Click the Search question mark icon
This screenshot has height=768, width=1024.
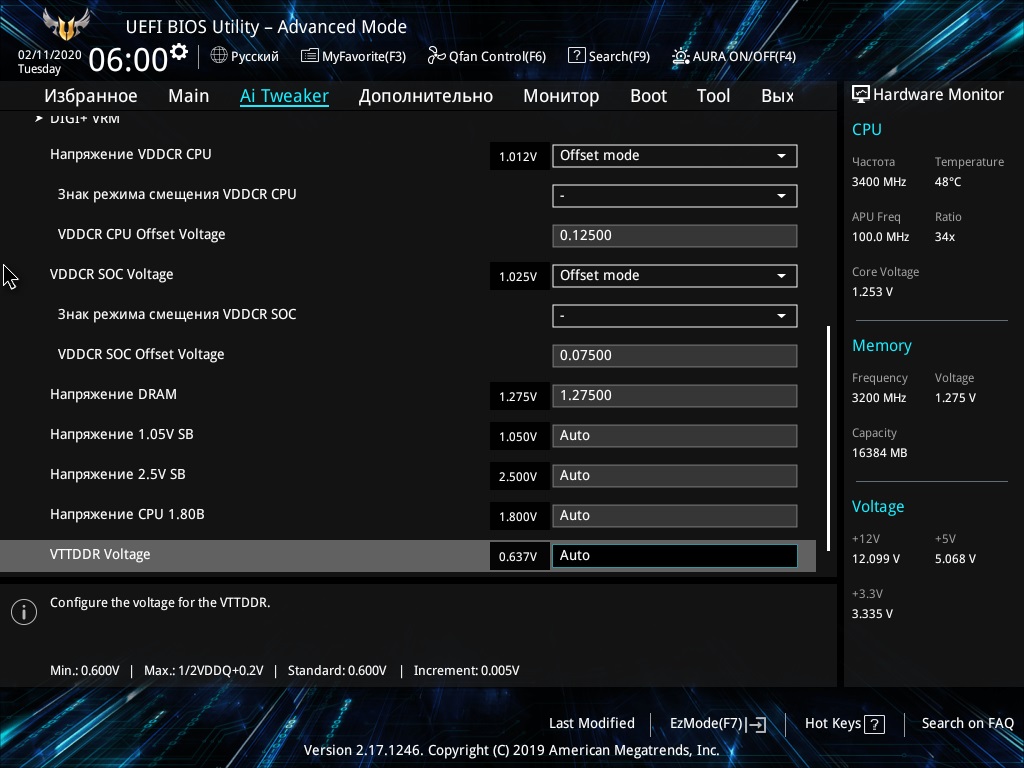tap(577, 56)
